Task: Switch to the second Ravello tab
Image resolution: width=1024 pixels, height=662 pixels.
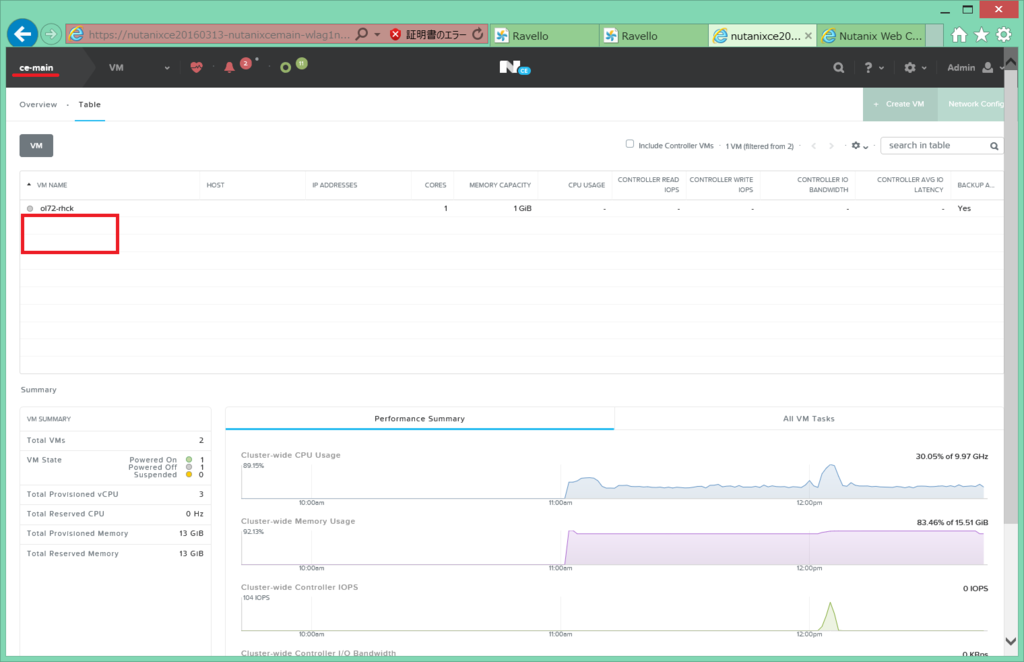Action: click(654, 36)
